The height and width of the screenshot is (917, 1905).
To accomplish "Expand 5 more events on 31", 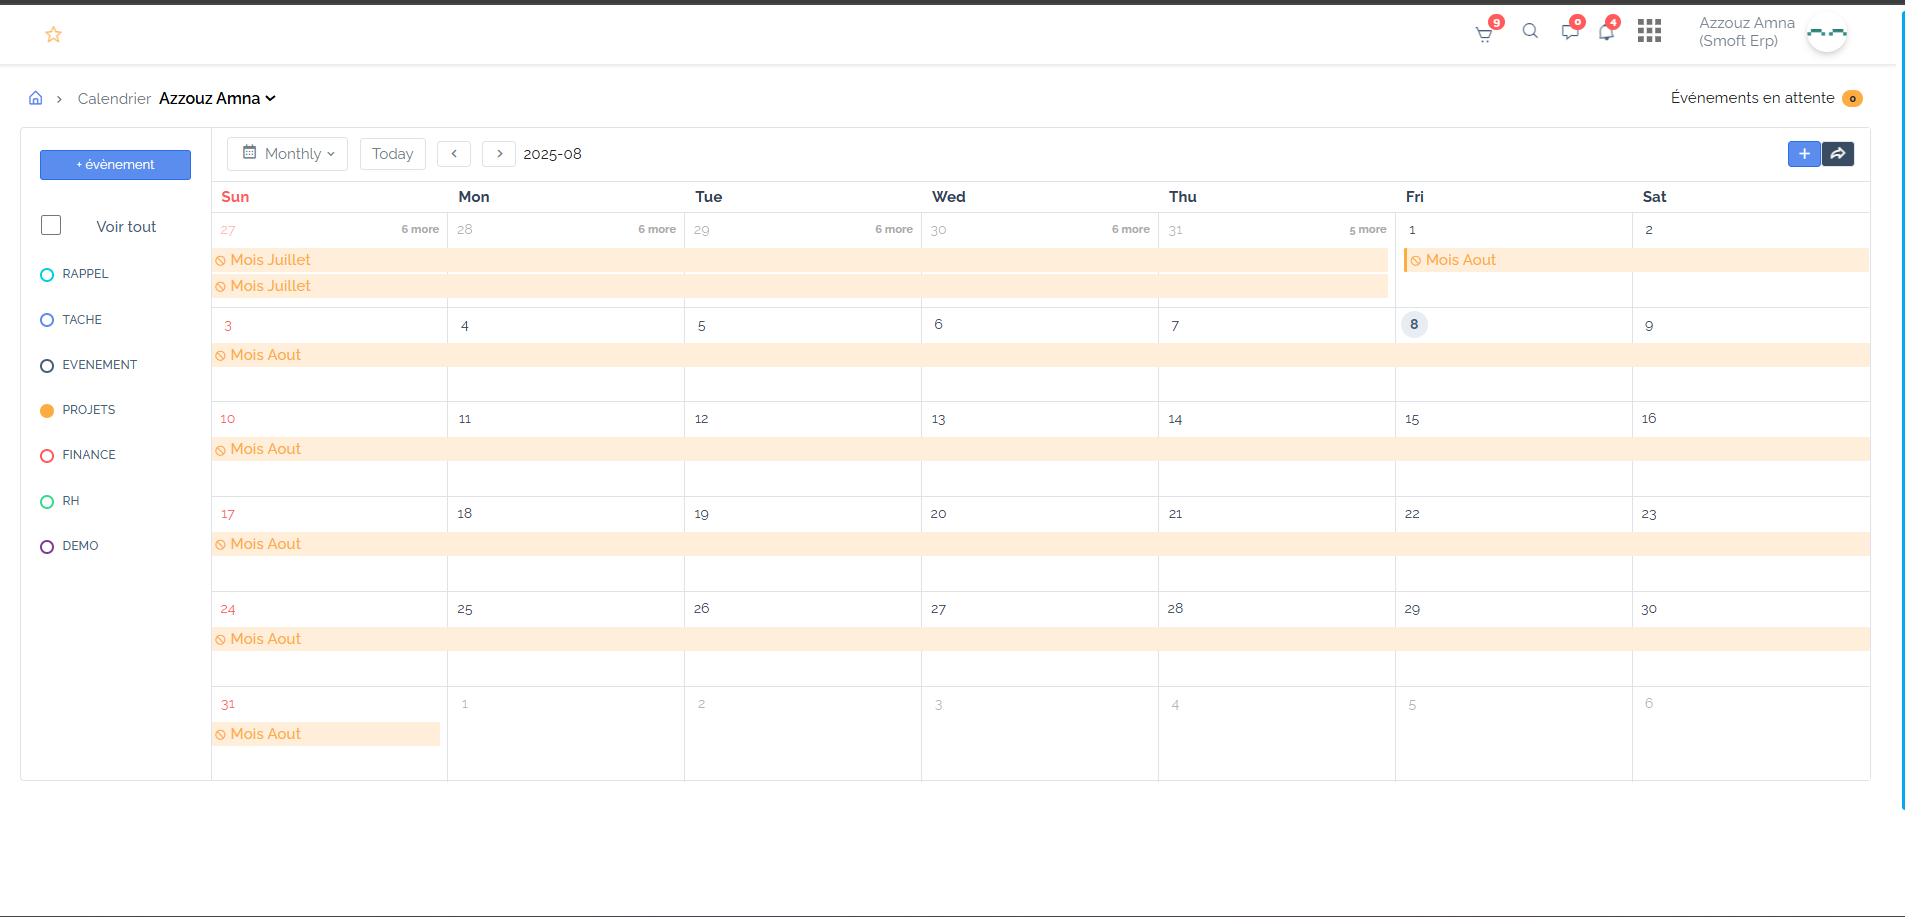I will 1368,229.
